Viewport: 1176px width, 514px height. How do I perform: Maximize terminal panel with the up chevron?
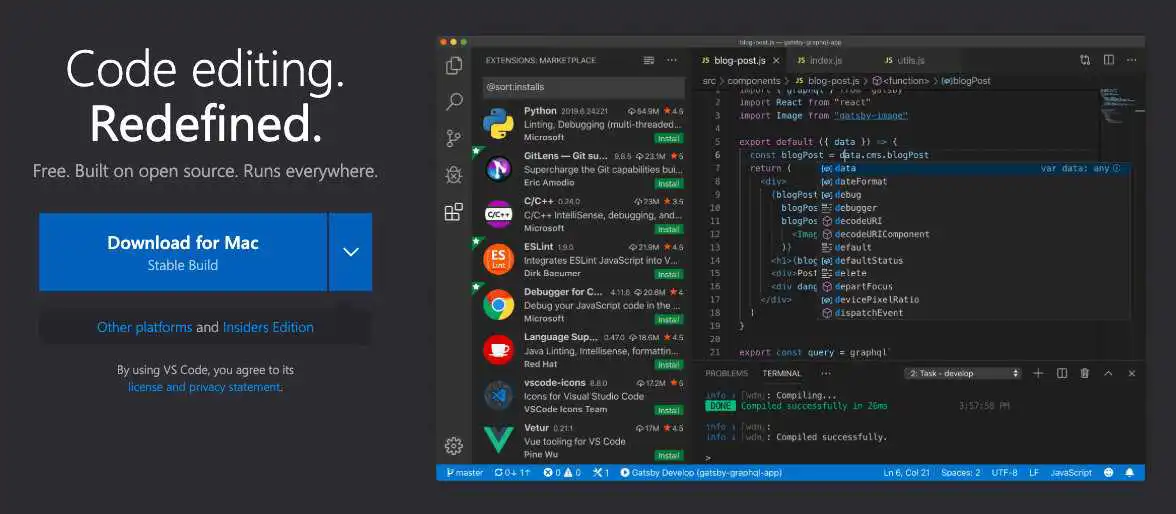1108,373
